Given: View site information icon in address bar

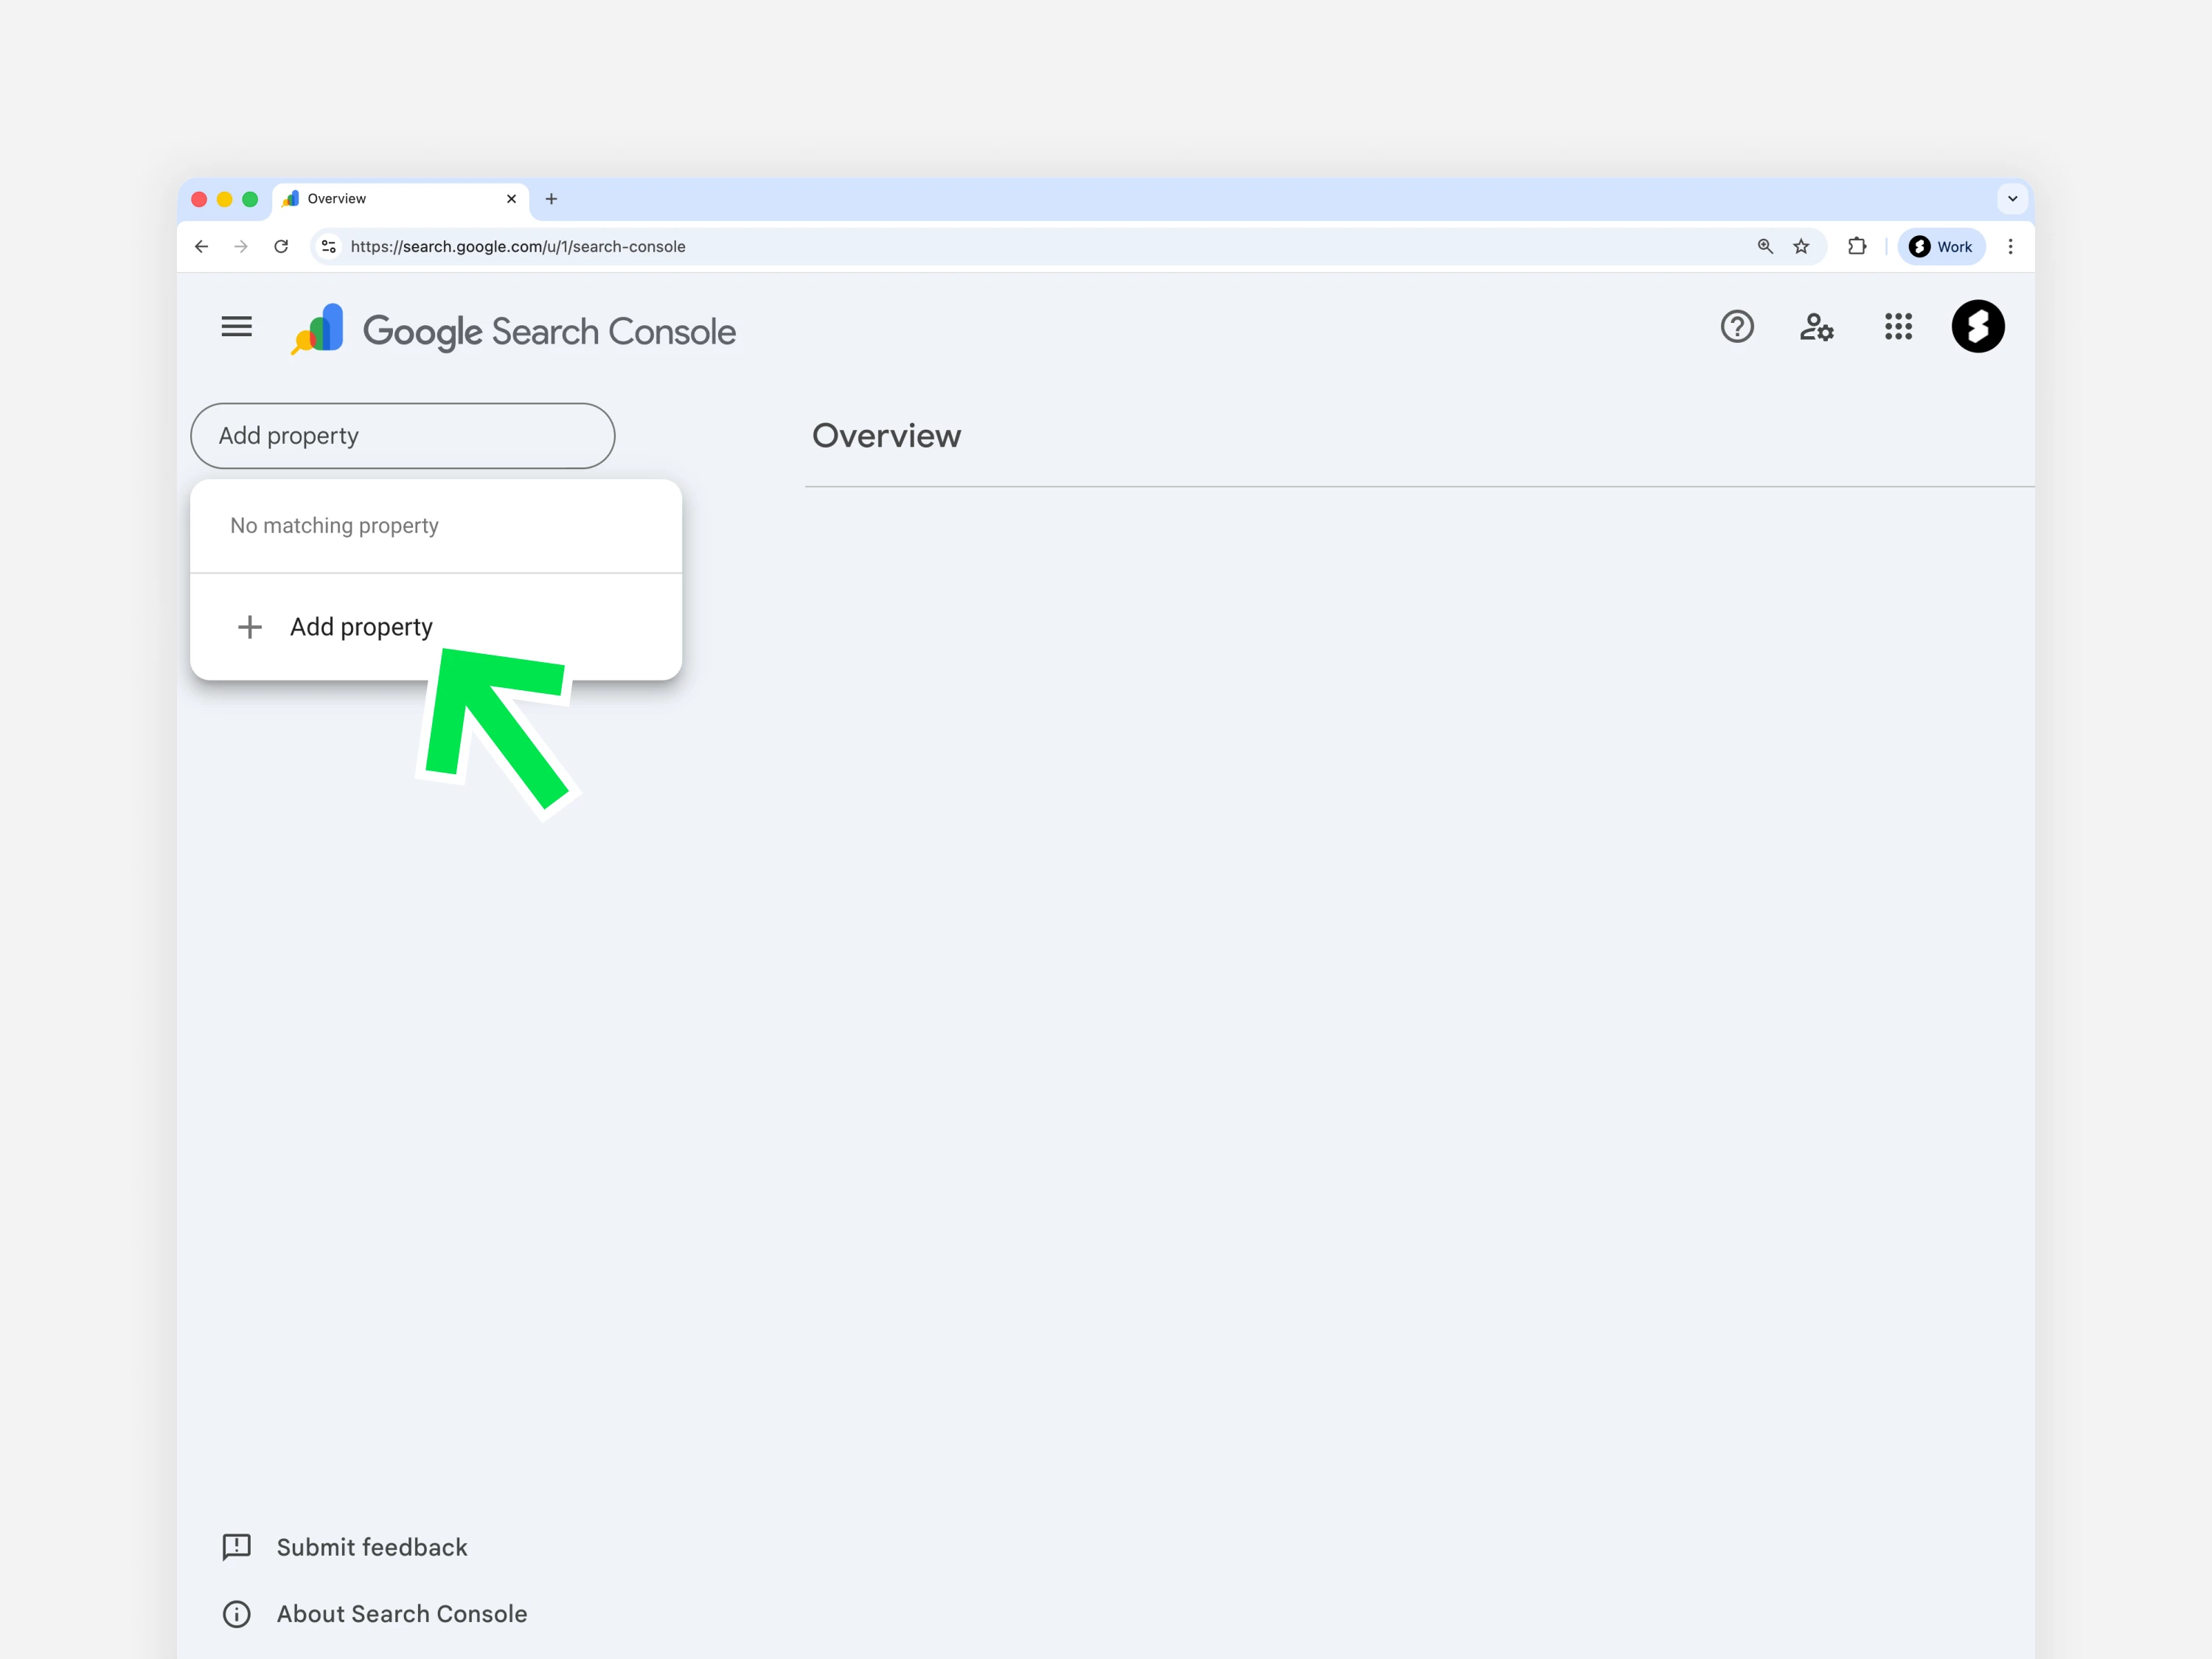Looking at the screenshot, I should coord(329,247).
